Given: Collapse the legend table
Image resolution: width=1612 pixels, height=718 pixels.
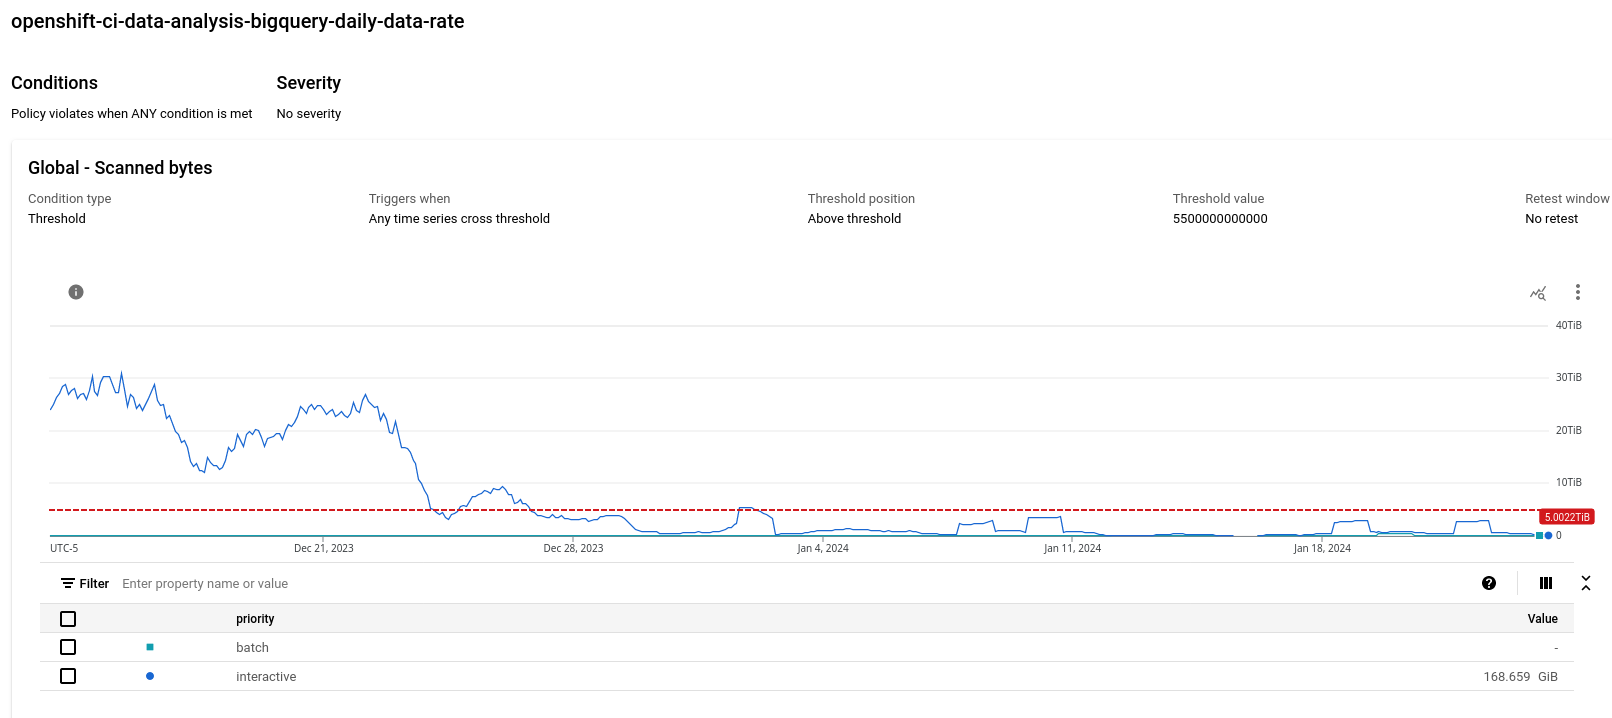Looking at the screenshot, I should pos(1586,583).
